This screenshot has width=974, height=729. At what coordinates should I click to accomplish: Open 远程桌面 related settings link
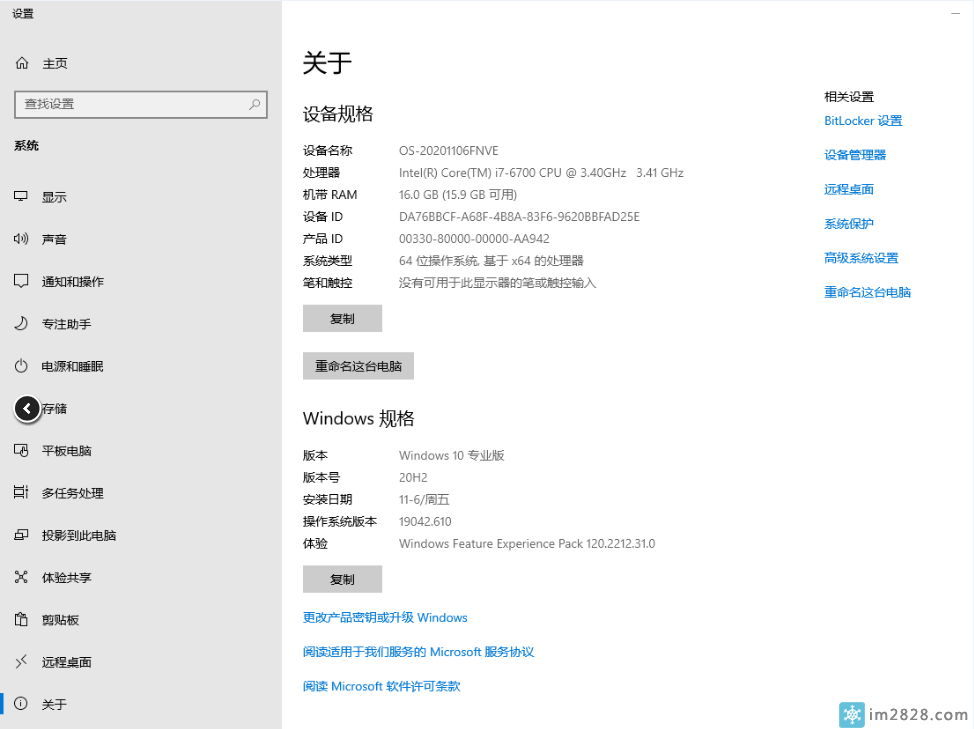(x=849, y=189)
